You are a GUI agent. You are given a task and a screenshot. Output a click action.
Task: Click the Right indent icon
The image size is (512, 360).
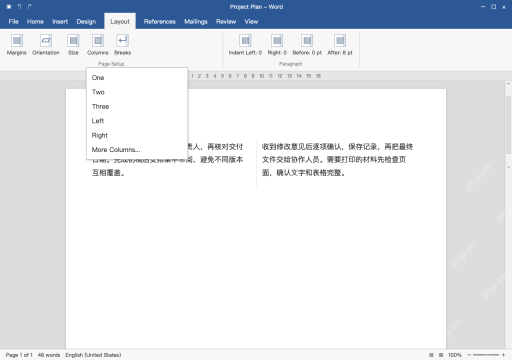click(277, 41)
